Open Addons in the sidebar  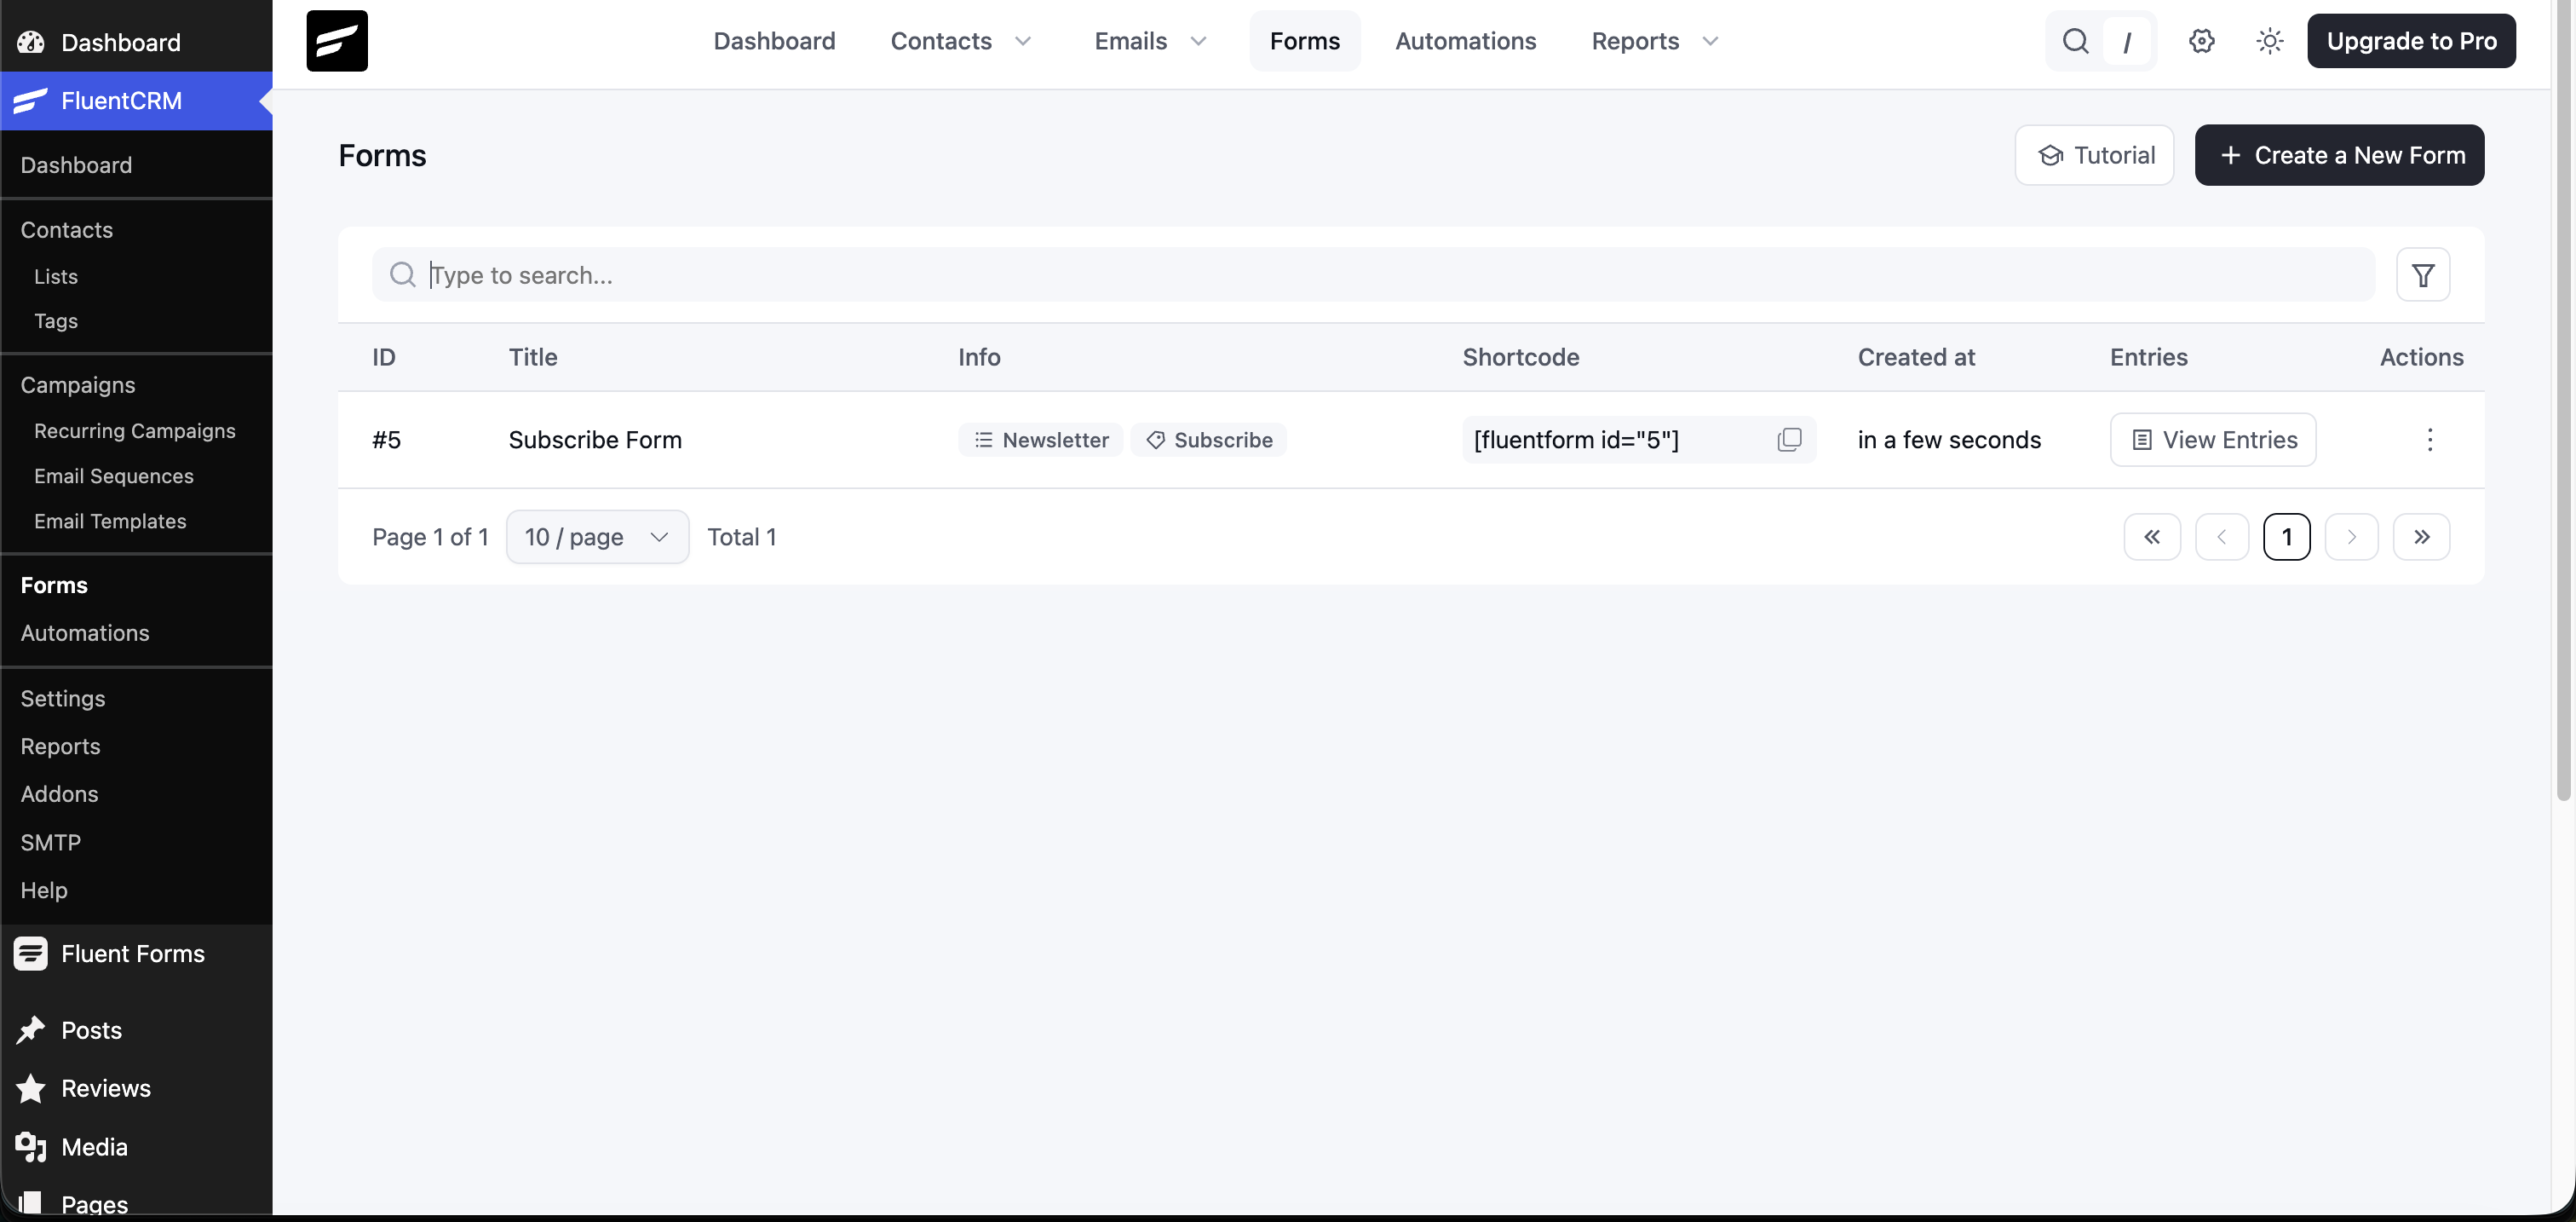pyautogui.click(x=59, y=794)
